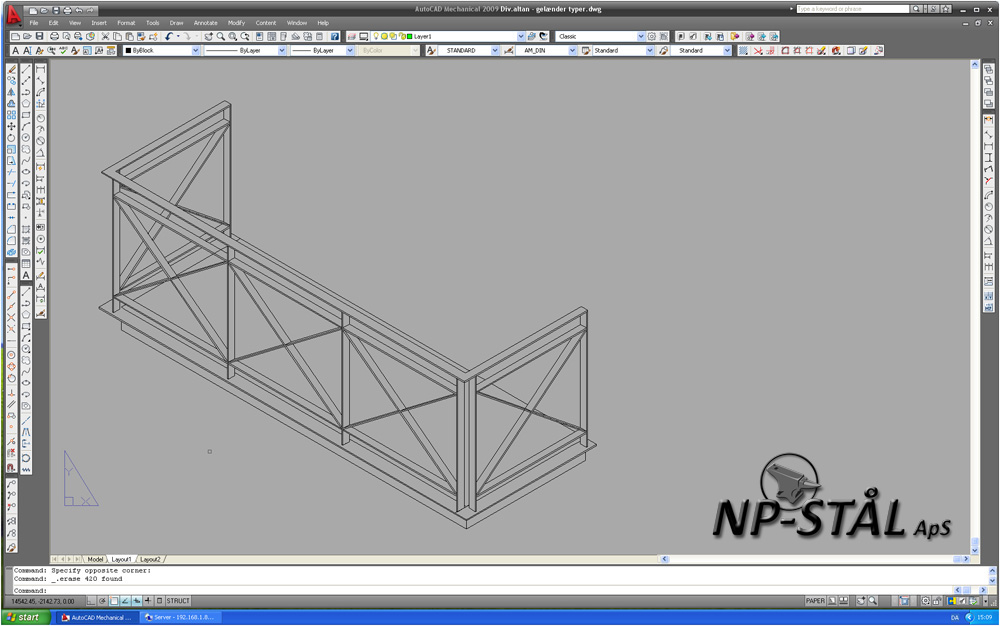The image size is (1000, 626).
Task: Click the DA language indicator in tray
Action: tap(955, 617)
